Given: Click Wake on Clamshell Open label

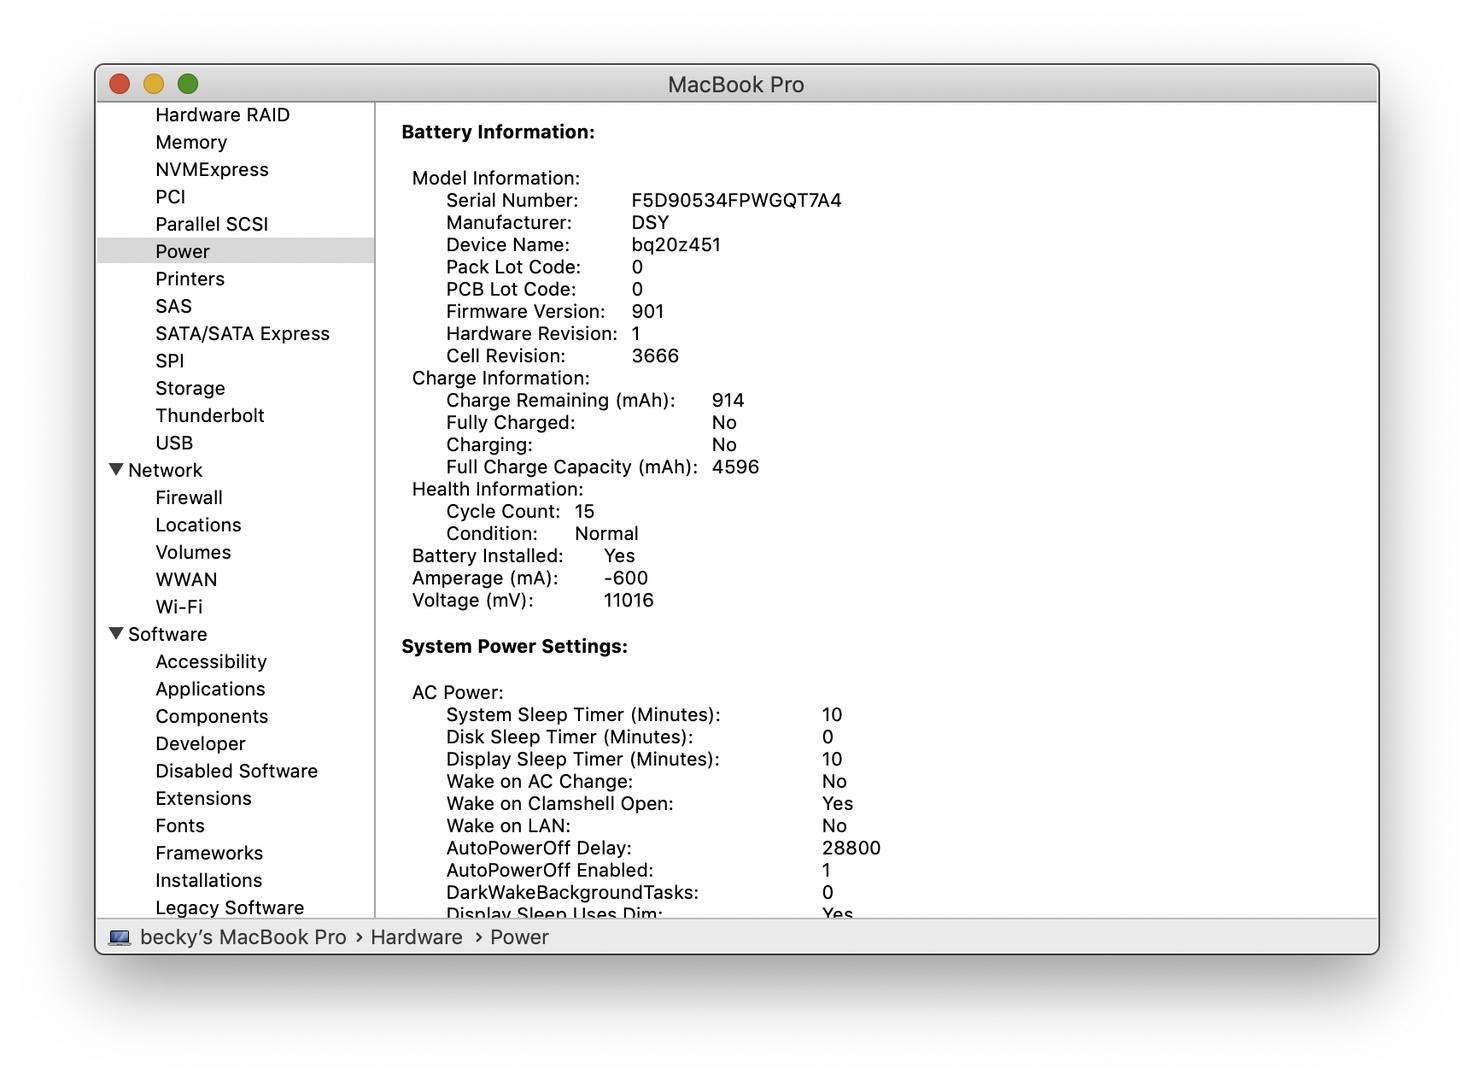Looking at the screenshot, I should 560,803.
